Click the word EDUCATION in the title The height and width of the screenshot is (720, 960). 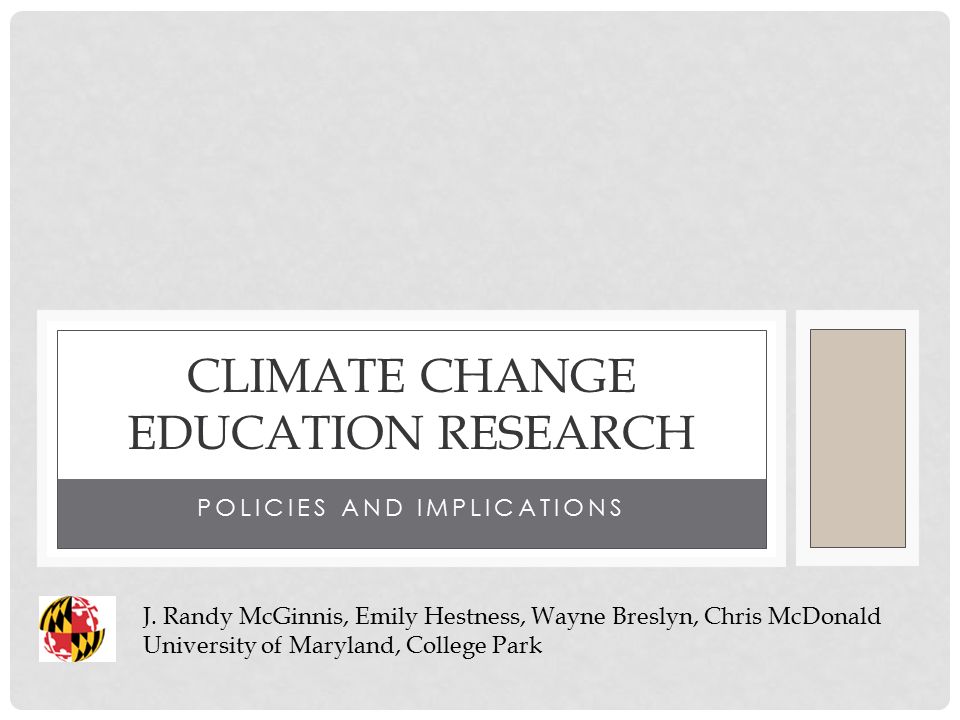coord(276,432)
